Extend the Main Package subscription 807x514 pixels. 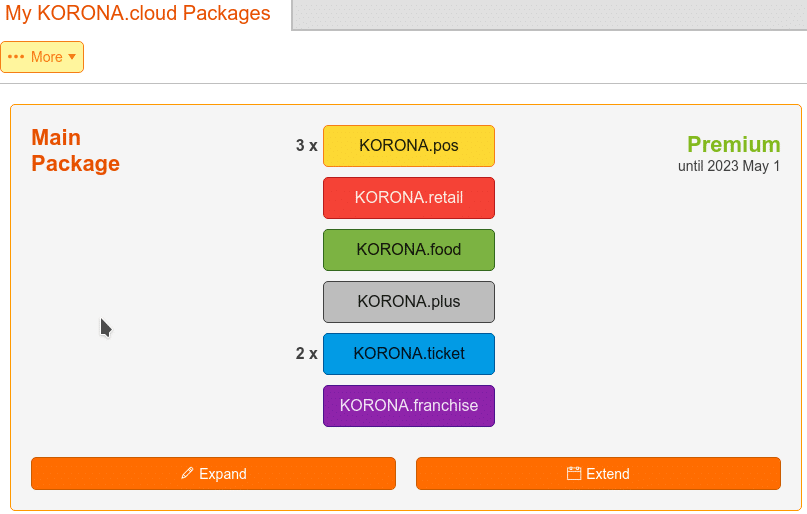pos(598,473)
